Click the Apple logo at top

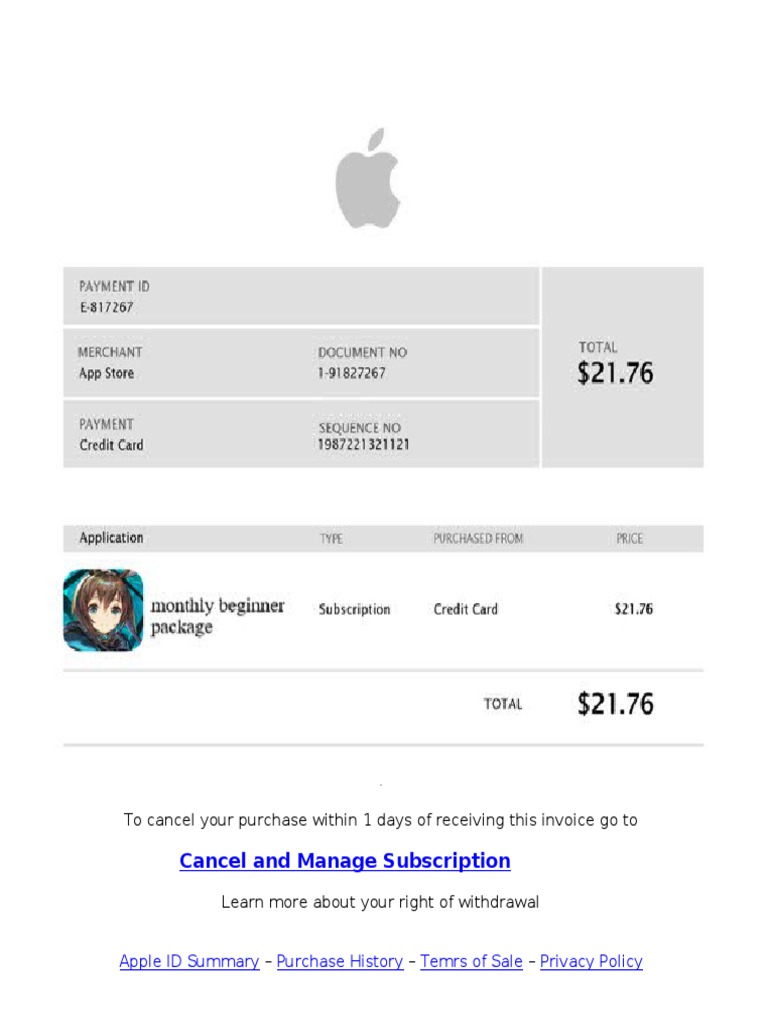[368, 178]
